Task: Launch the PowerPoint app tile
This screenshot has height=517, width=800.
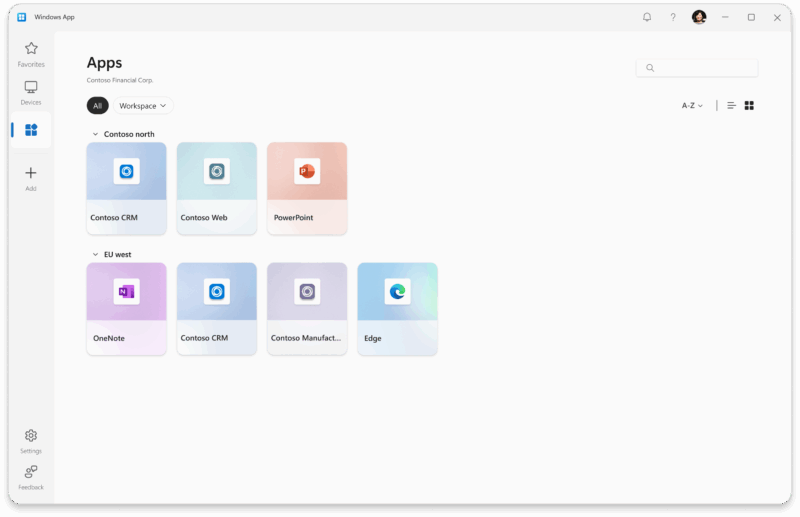Action: click(307, 188)
